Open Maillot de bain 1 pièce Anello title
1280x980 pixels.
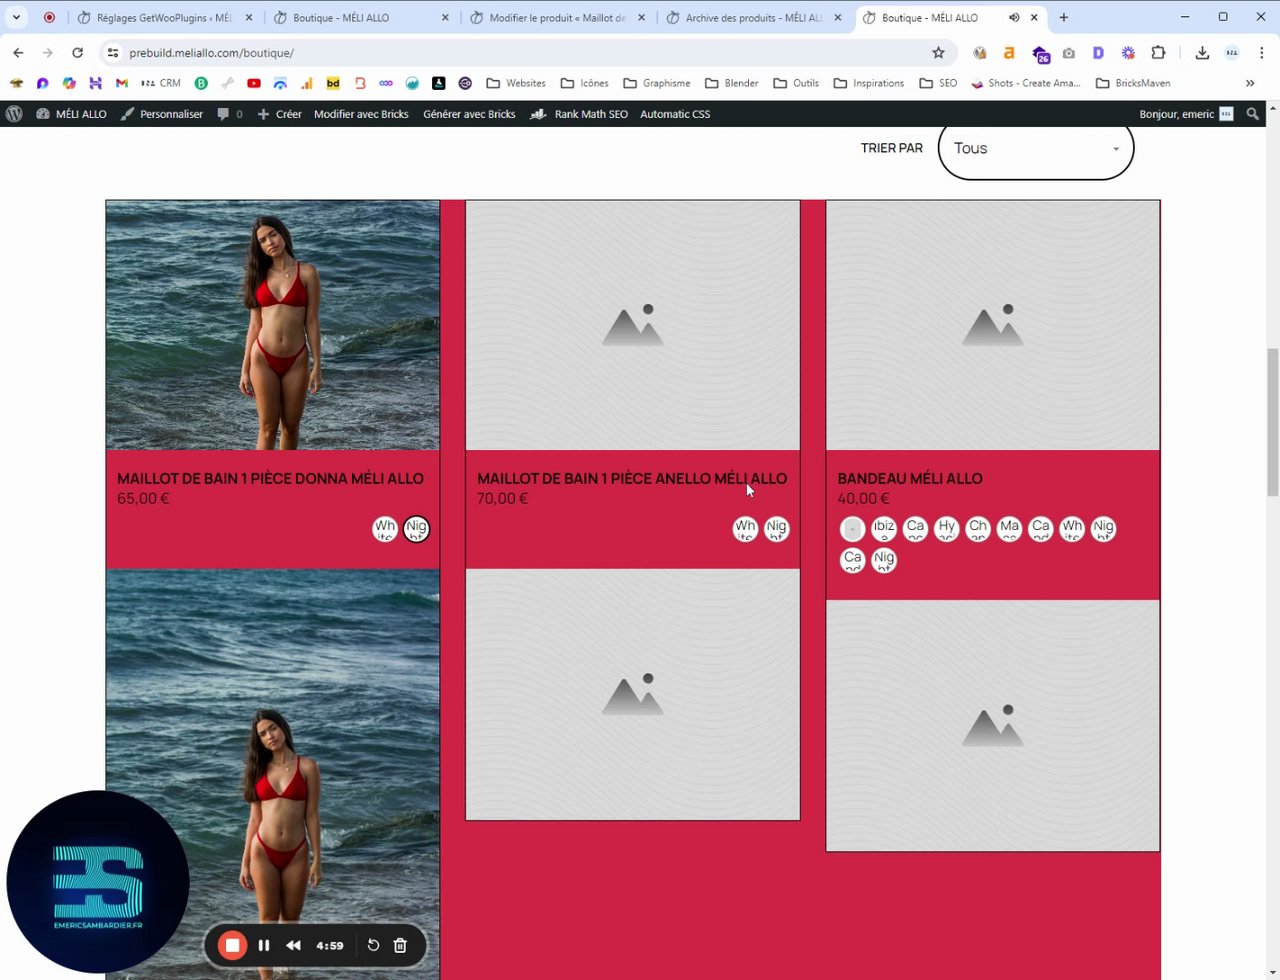(632, 479)
